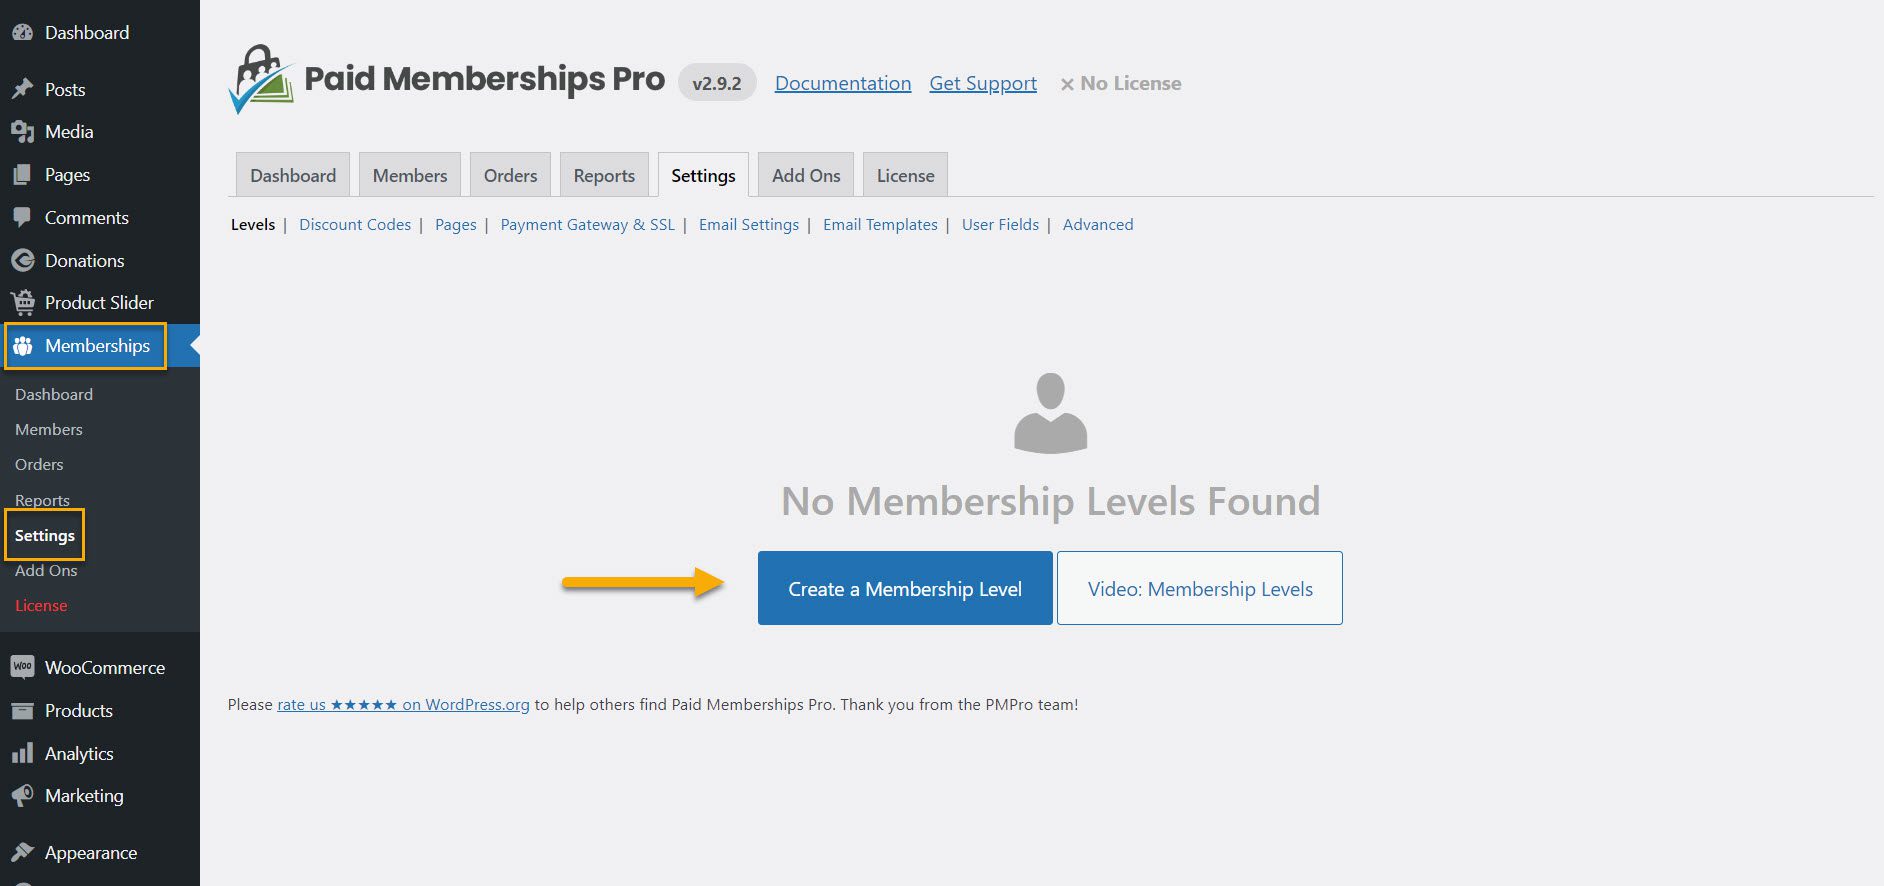Image resolution: width=1884 pixels, height=886 pixels.
Task: Open the Dashboard tab in plugin header
Action: (293, 175)
